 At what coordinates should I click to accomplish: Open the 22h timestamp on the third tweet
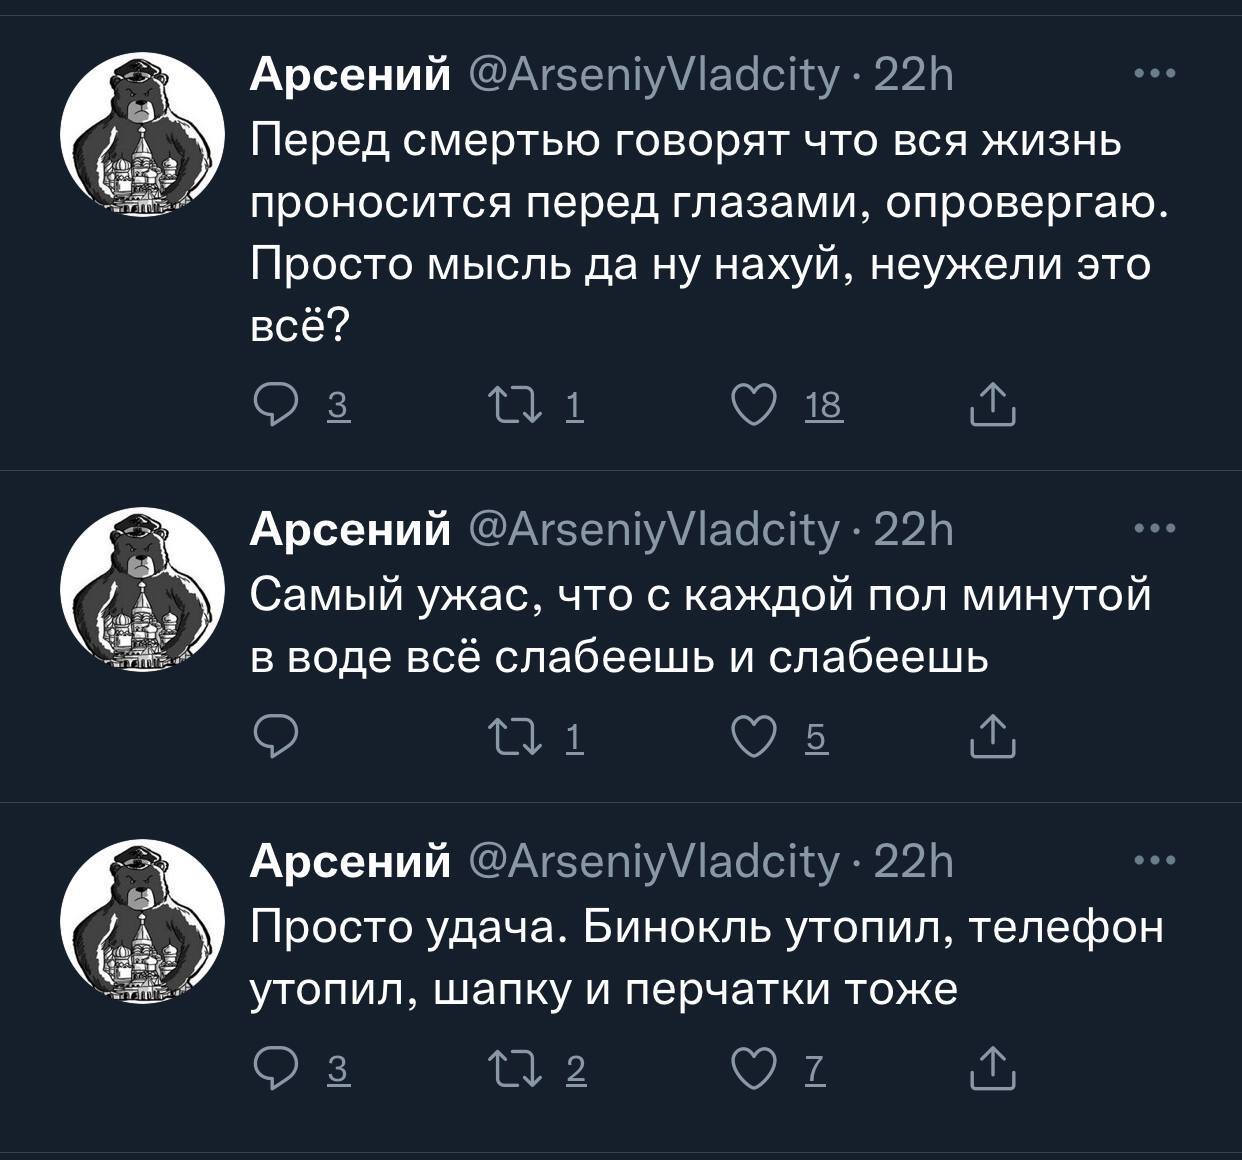pyautogui.click(x=913, y=861)
